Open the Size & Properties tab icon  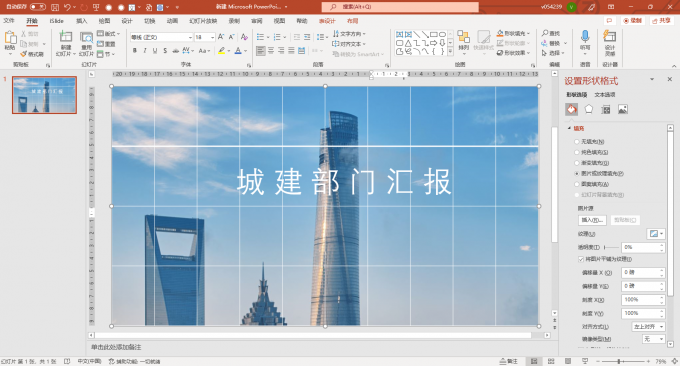(606, 110)
